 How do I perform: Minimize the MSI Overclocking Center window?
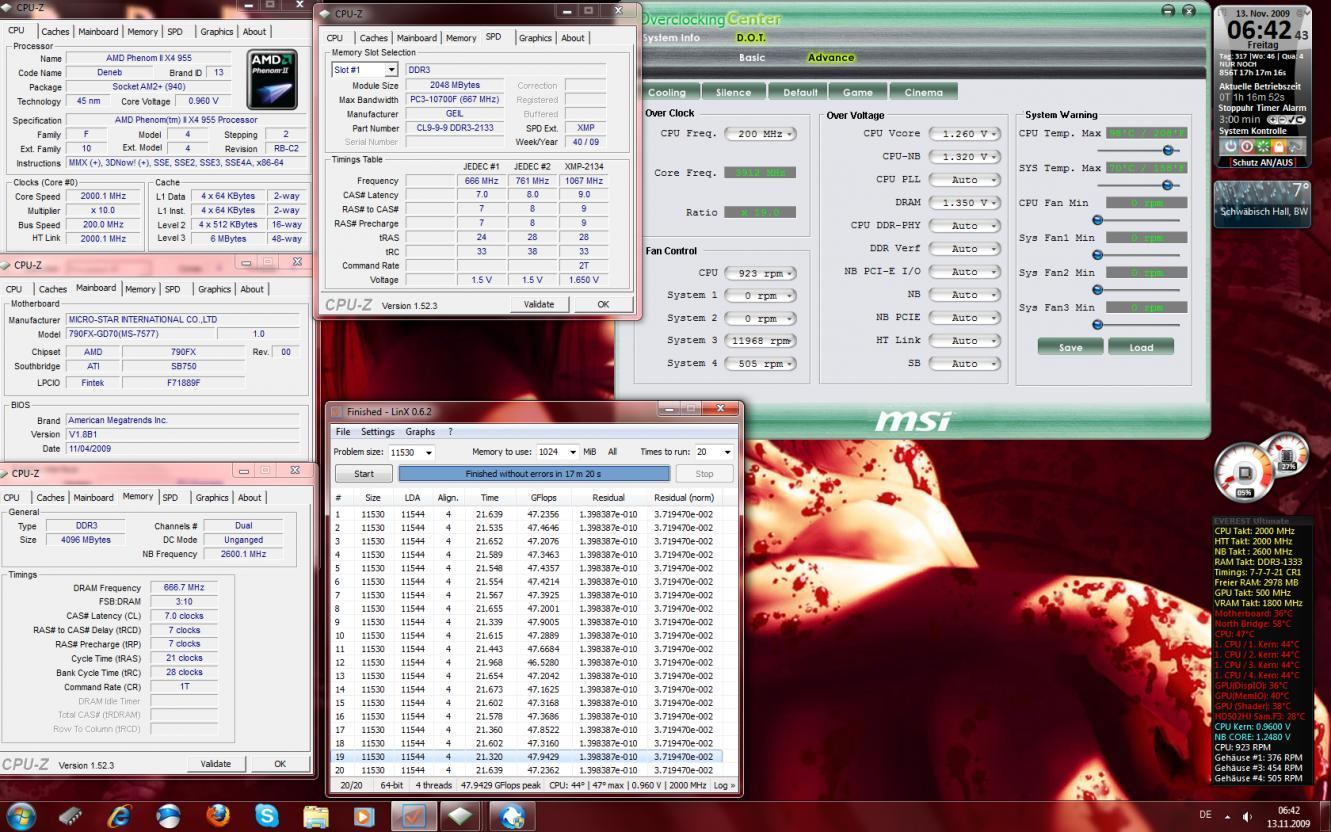1169,10
